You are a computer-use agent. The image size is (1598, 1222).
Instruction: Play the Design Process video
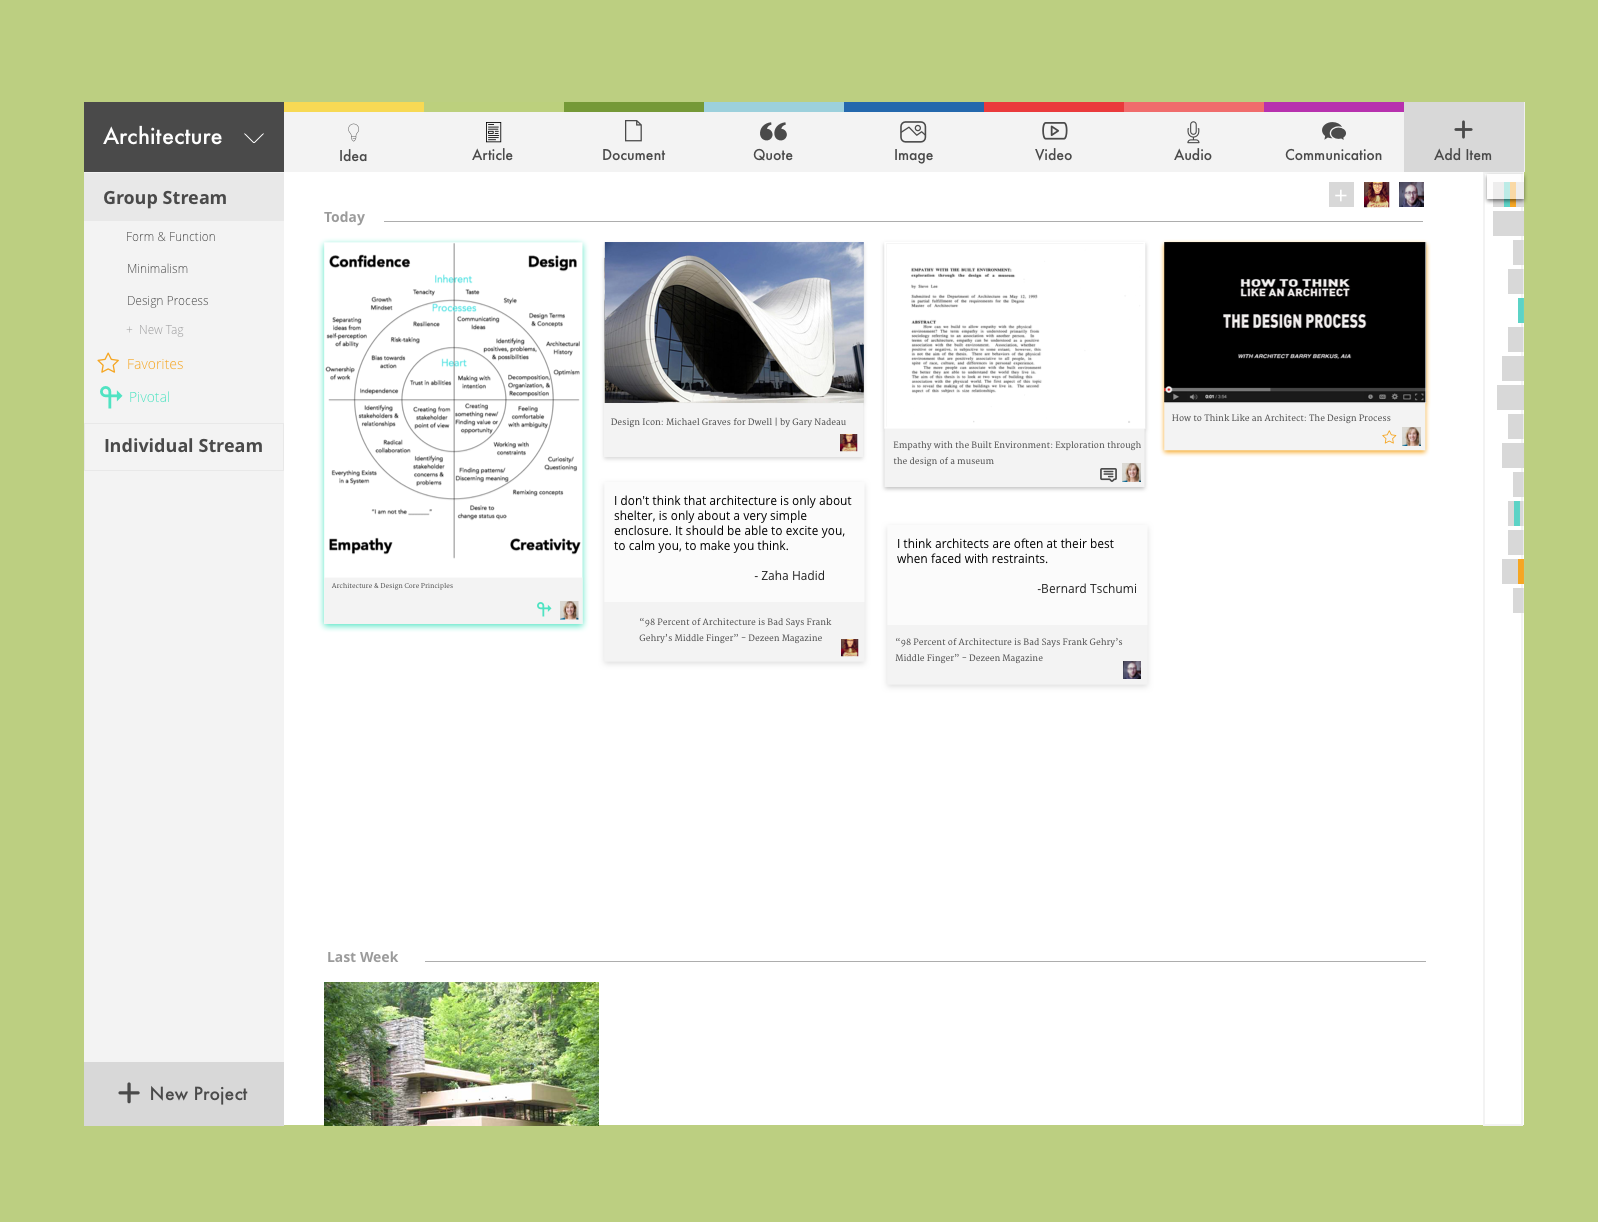tap(1175, 397)
